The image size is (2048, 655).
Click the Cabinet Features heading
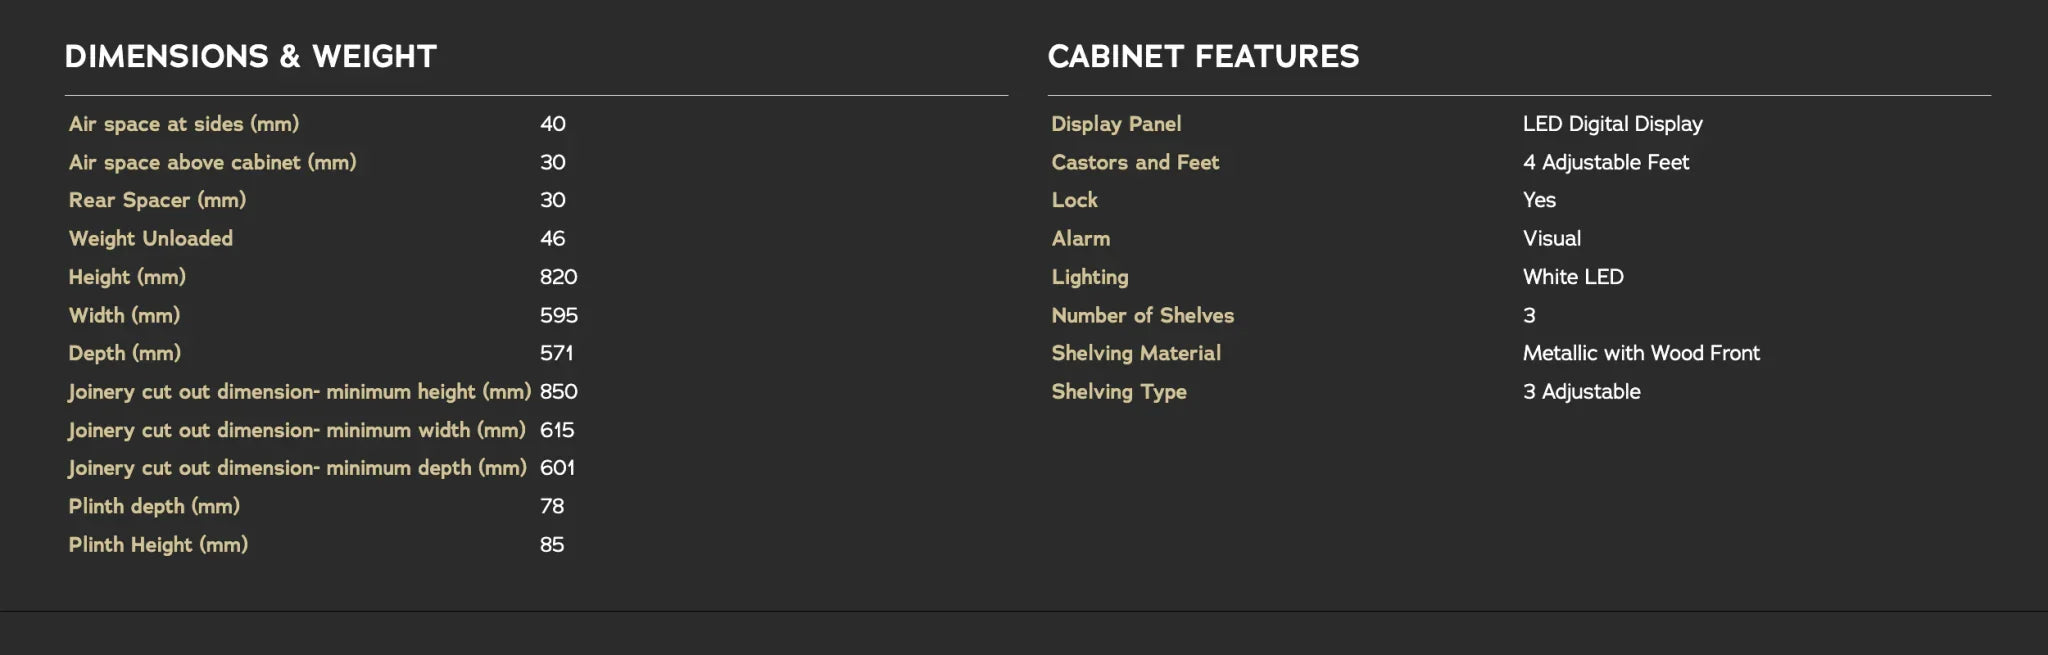click(1203, 56)
